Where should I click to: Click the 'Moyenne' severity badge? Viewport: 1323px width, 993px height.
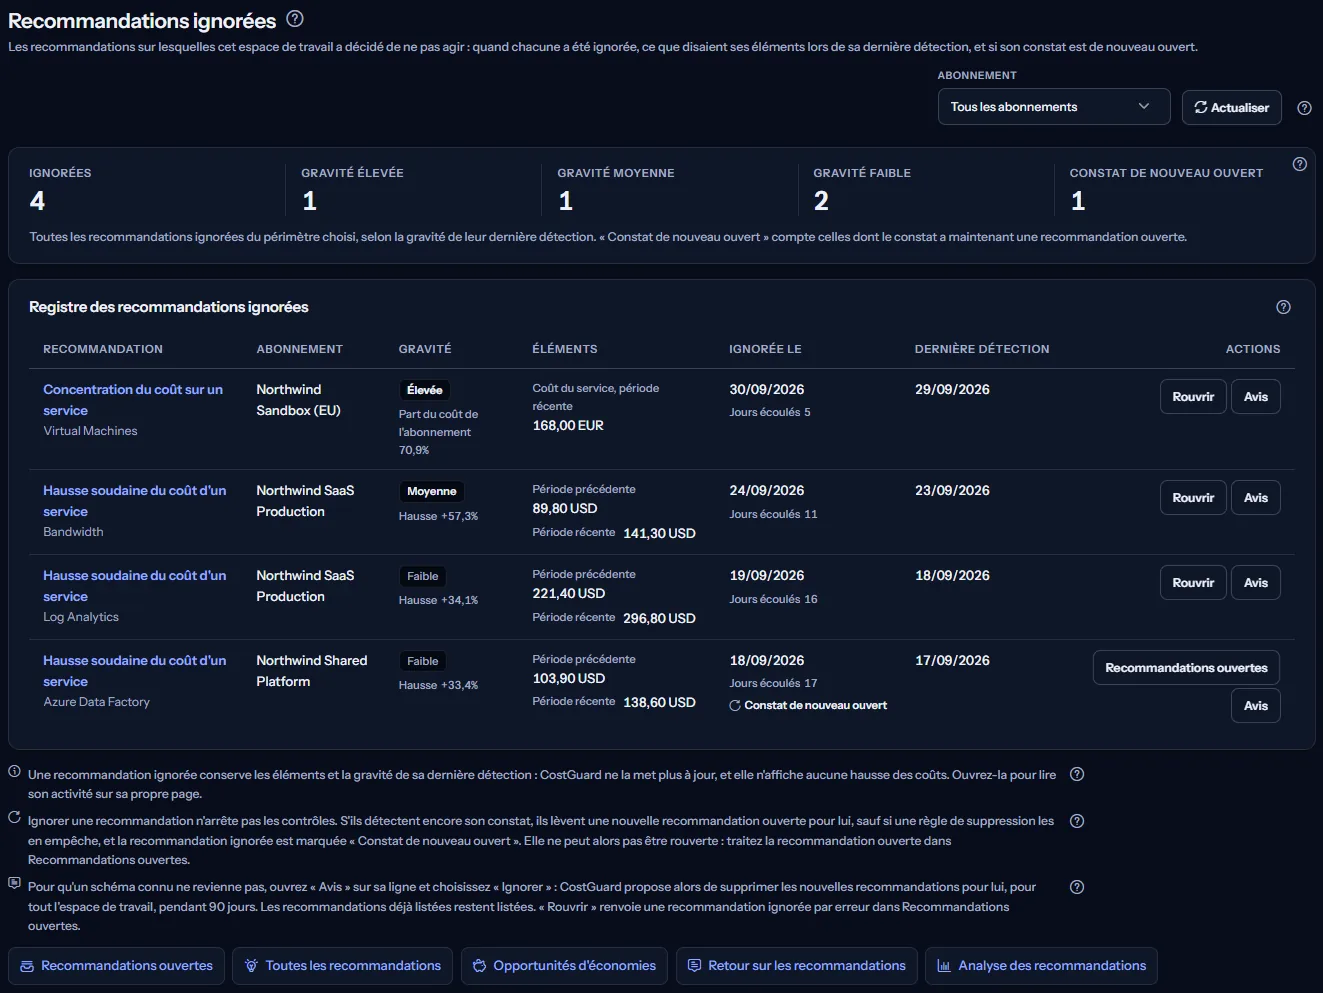click(x=432, y=491)
